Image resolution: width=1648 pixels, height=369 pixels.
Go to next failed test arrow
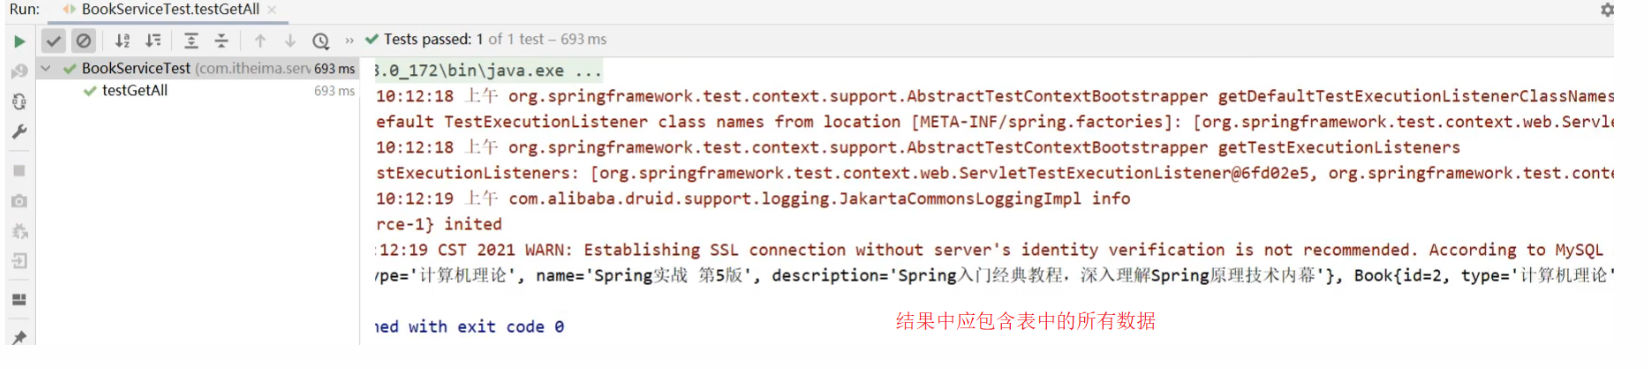click(x=290, y=41)
